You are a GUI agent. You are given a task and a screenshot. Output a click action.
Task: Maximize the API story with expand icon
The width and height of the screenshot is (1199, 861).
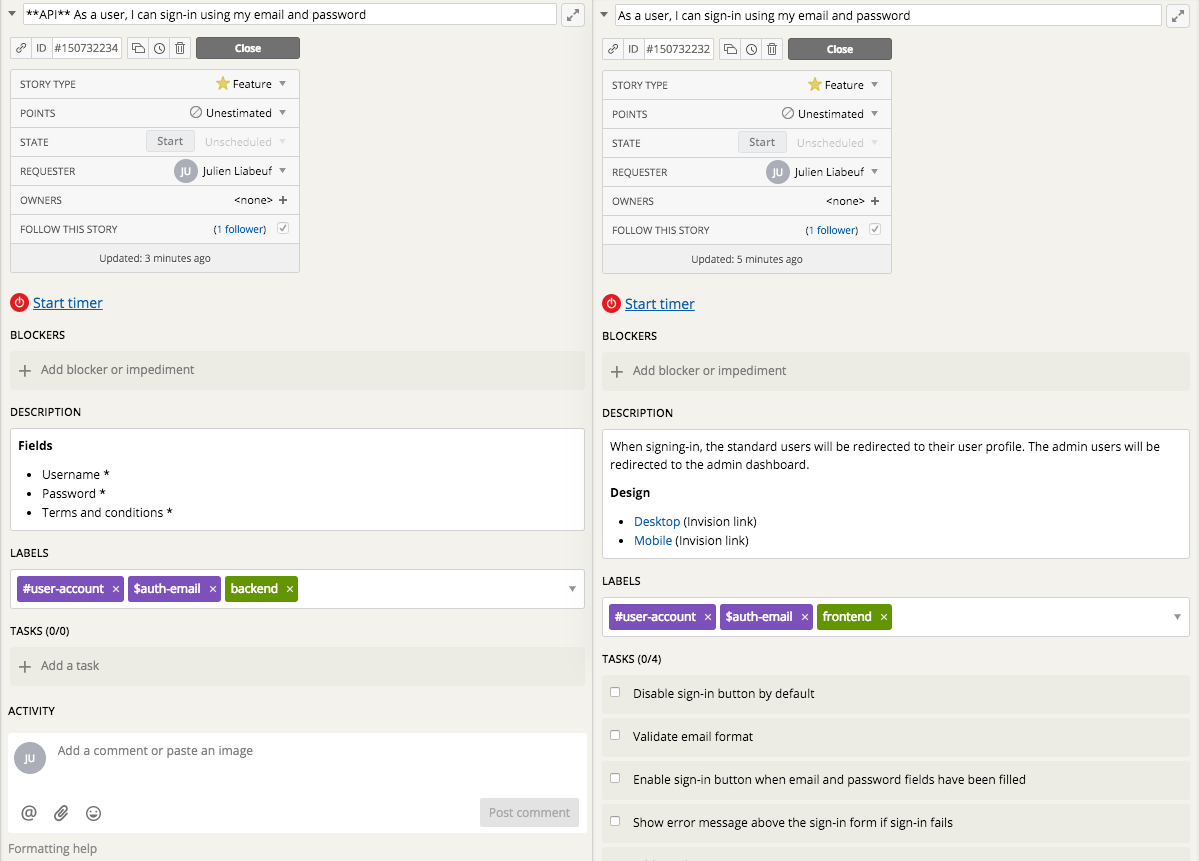(x=573, y=15)
